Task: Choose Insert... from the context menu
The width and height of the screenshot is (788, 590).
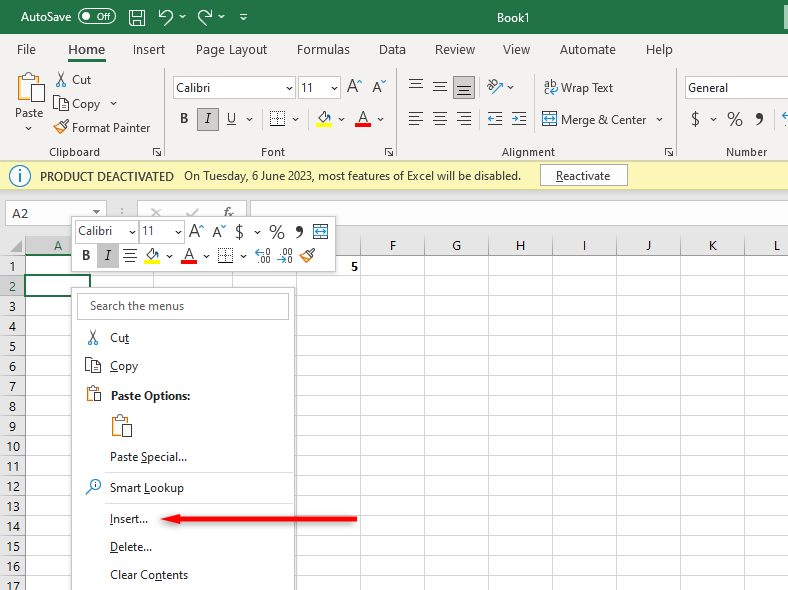Action: [x=128, y=518]
